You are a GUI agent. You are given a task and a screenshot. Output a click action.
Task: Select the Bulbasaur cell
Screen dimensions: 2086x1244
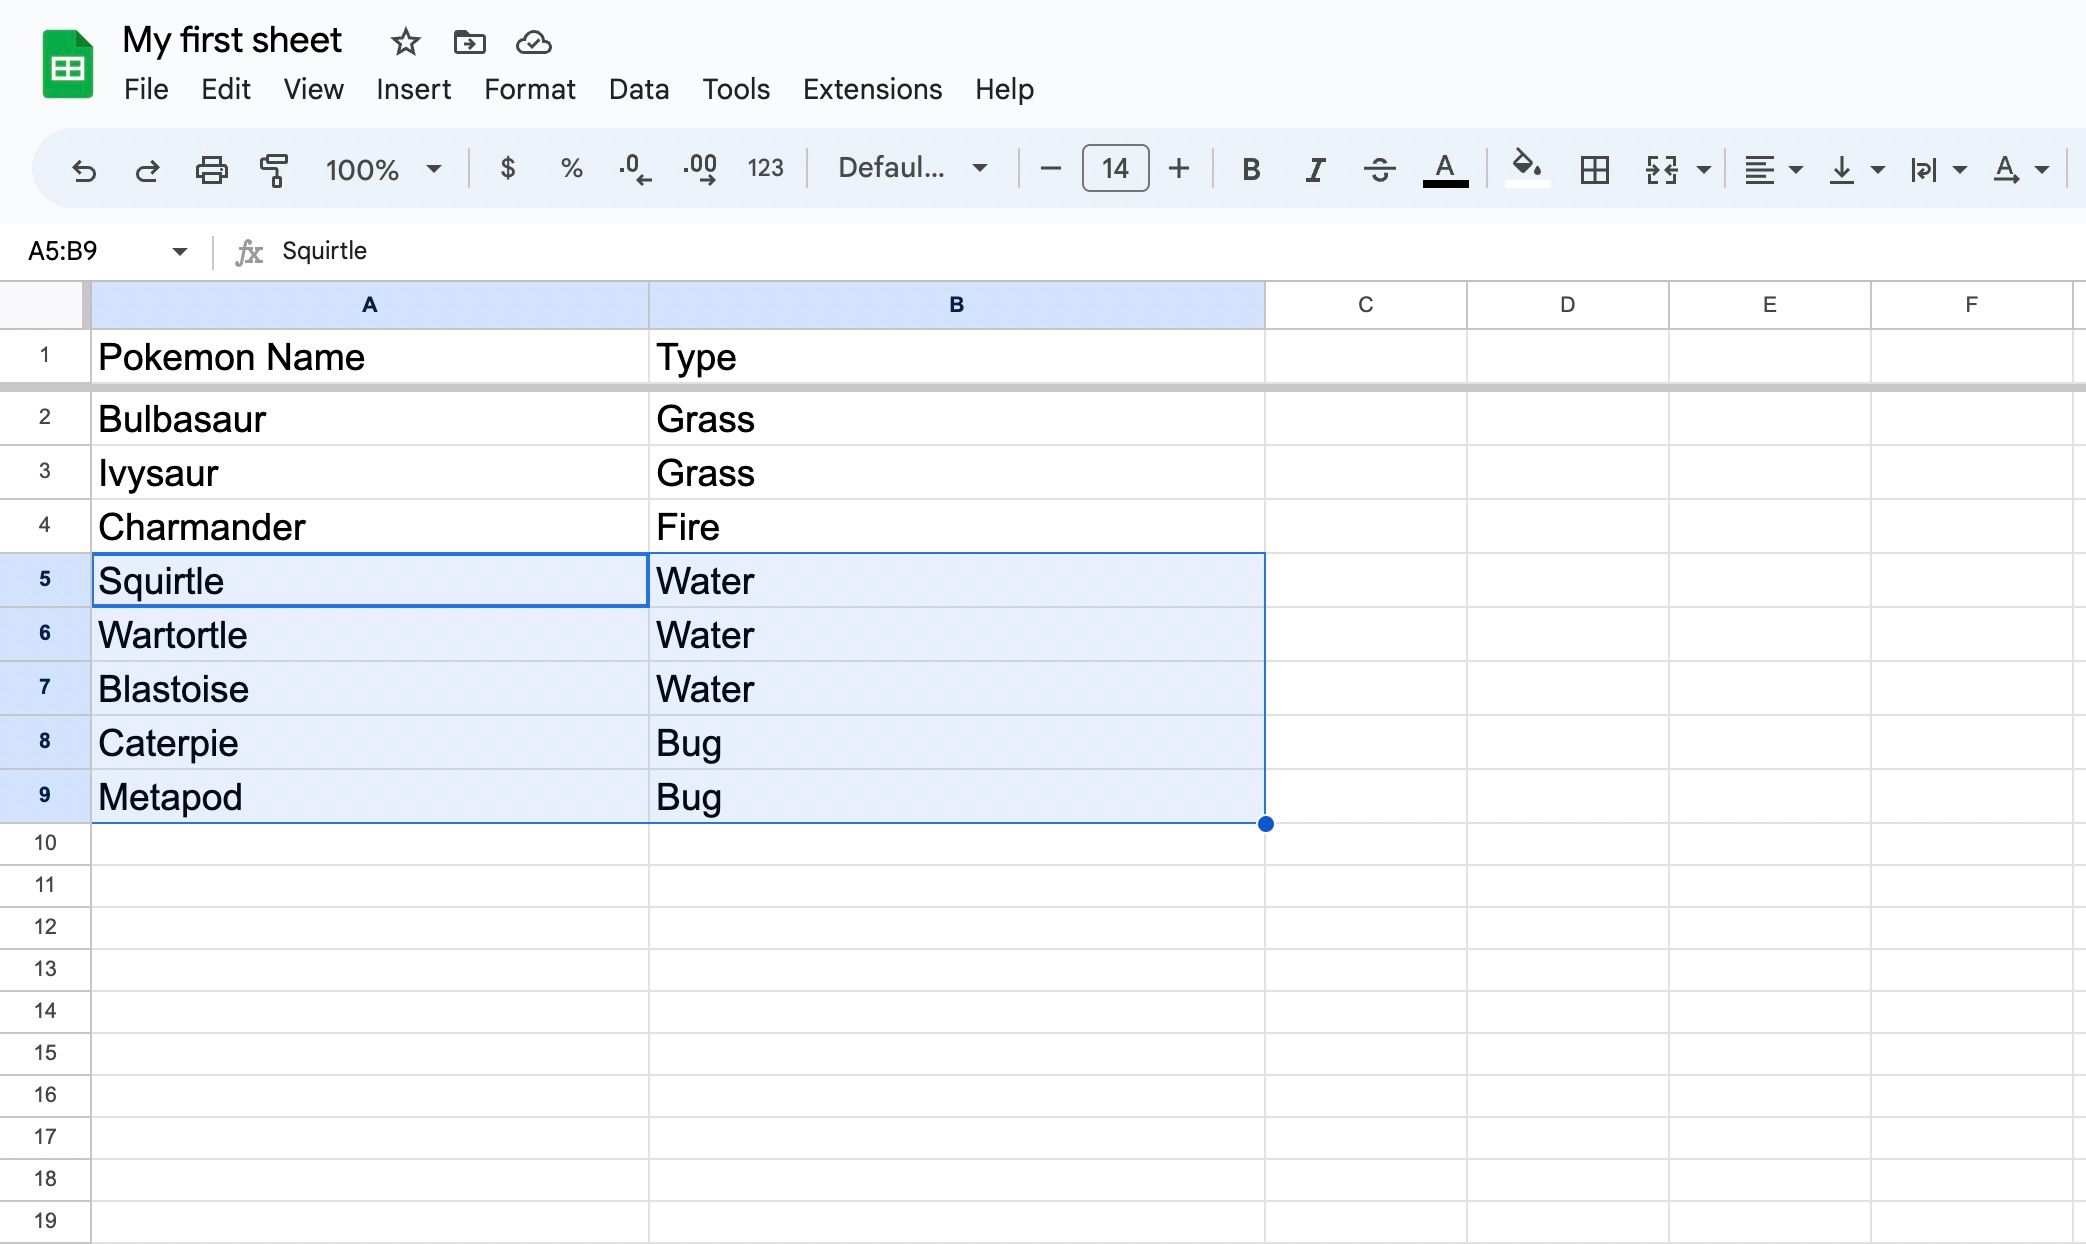tap(370, 419)
